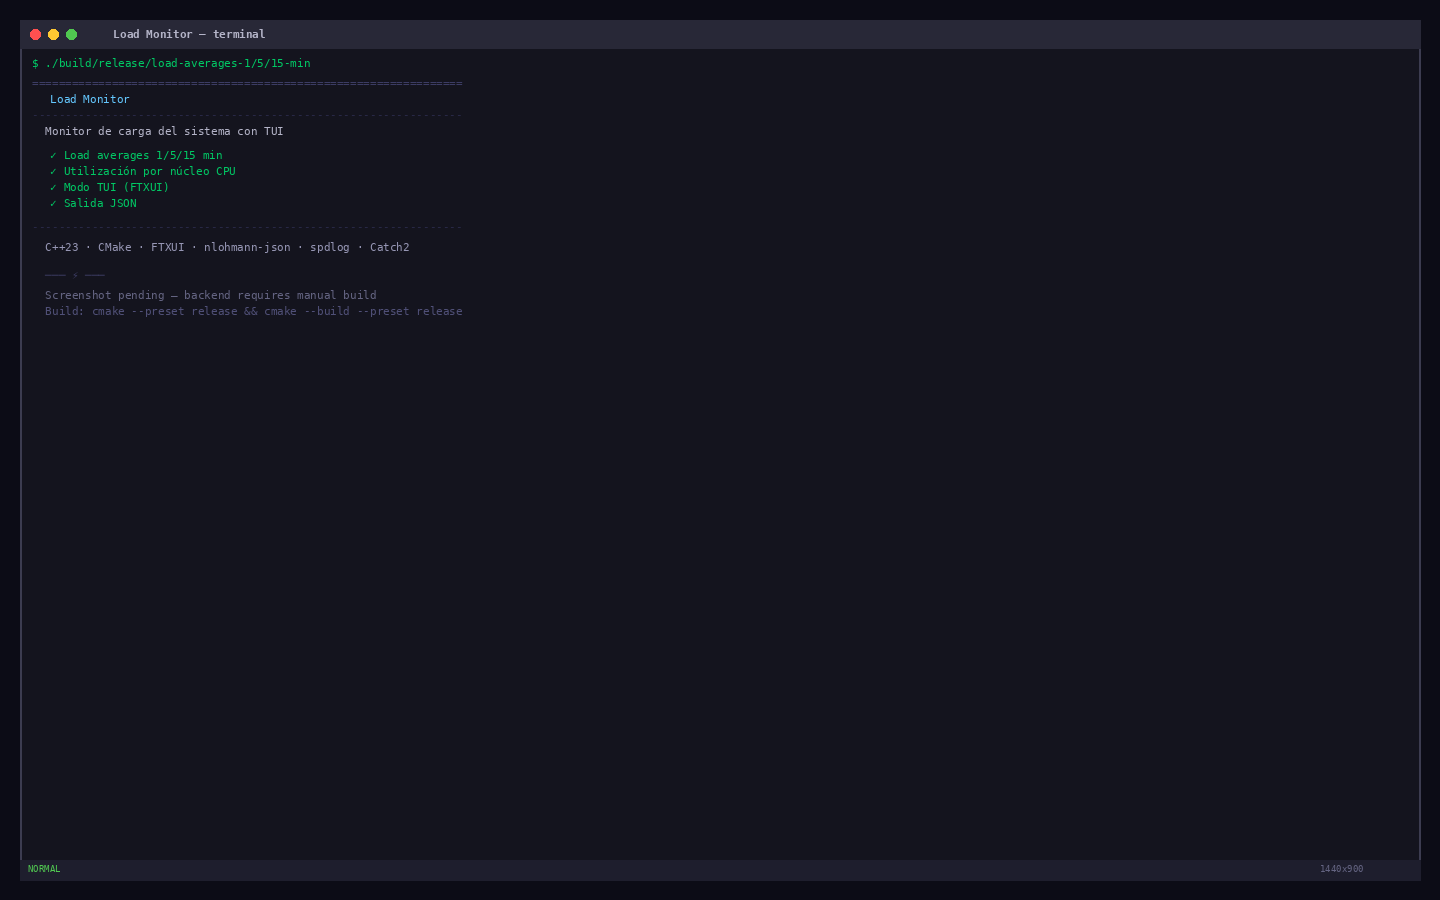This screenshot has width=1440, height=900.
Task: Click the lightning bolt divider symbol
Action: (75, 275)
